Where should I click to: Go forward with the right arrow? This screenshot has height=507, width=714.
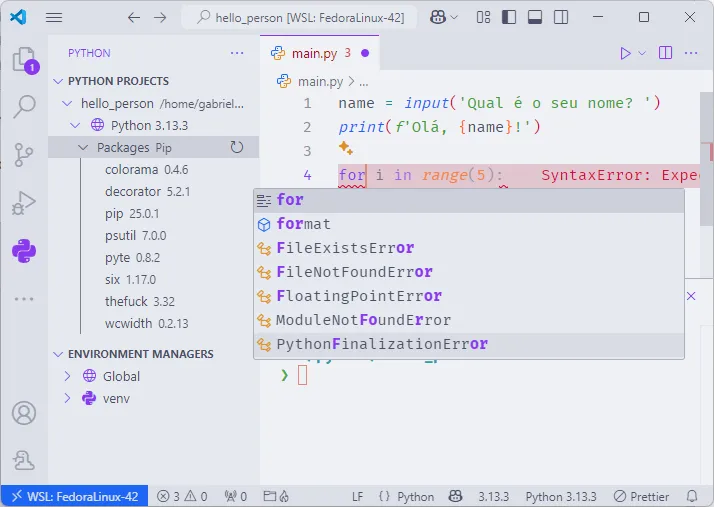[x=160, y=17]
